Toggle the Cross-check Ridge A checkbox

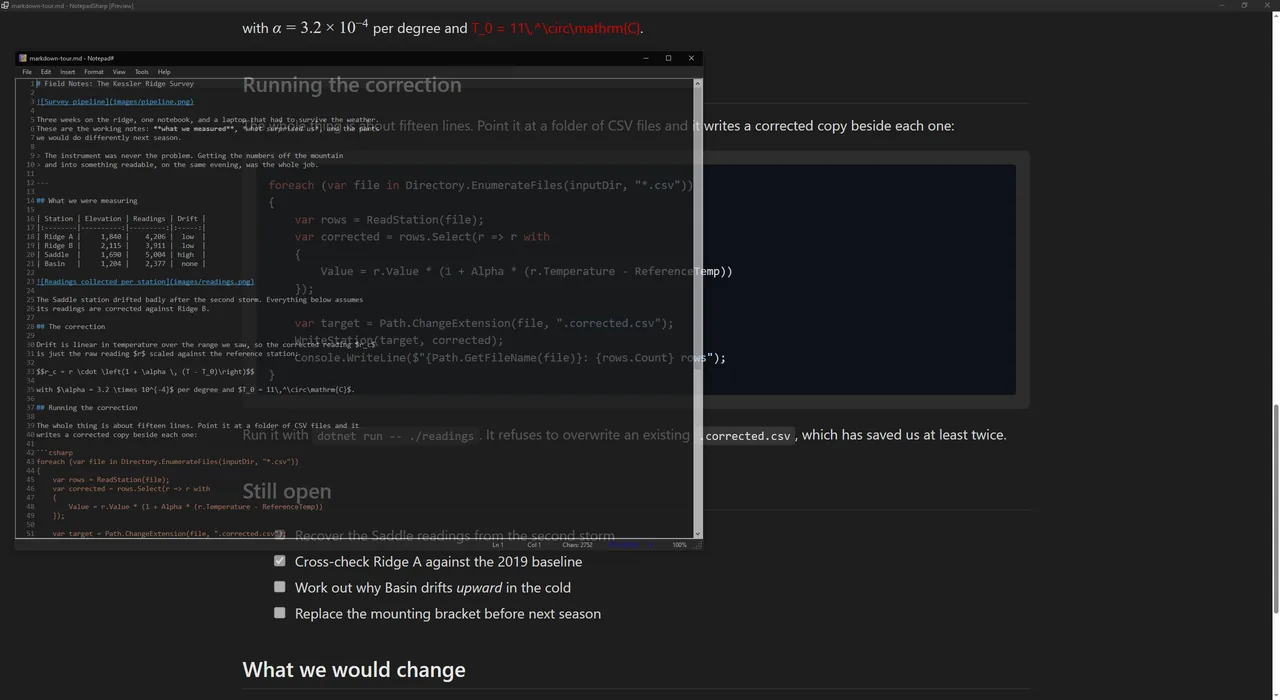click(279, 561)
